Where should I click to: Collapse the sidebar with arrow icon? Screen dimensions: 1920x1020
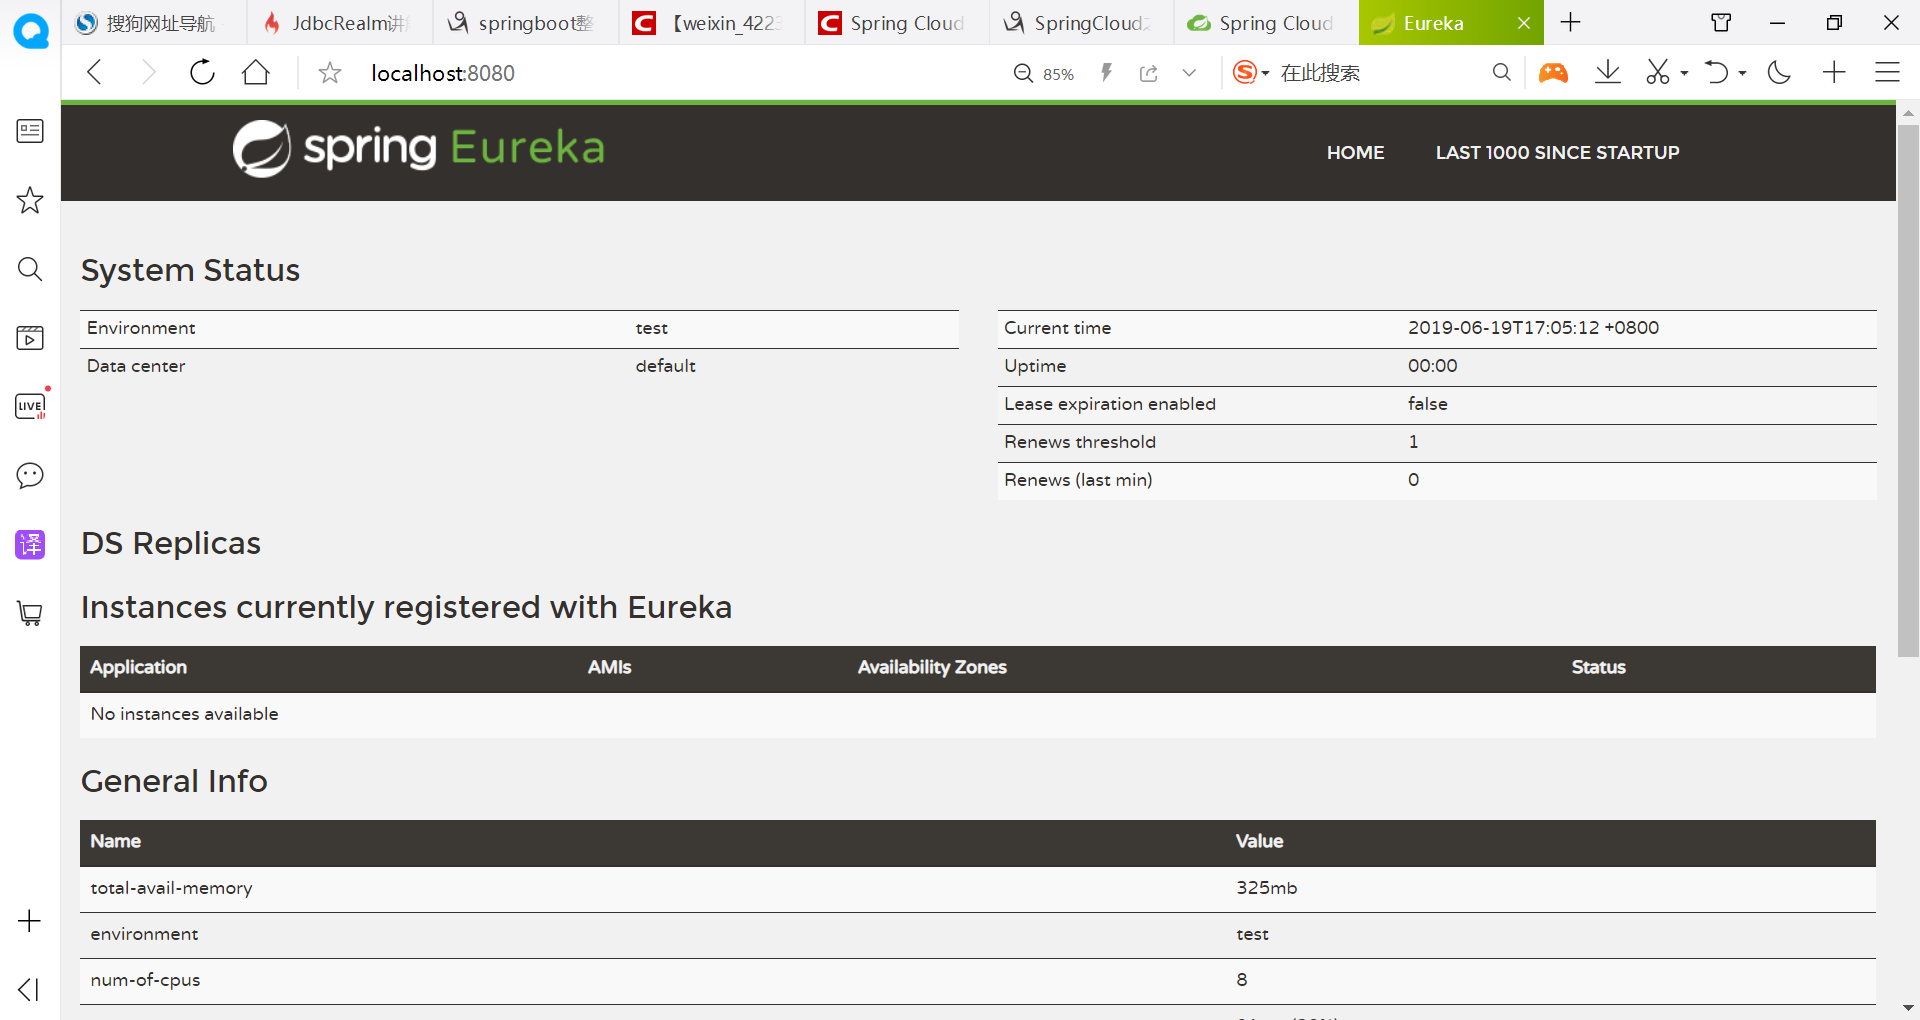29,990
